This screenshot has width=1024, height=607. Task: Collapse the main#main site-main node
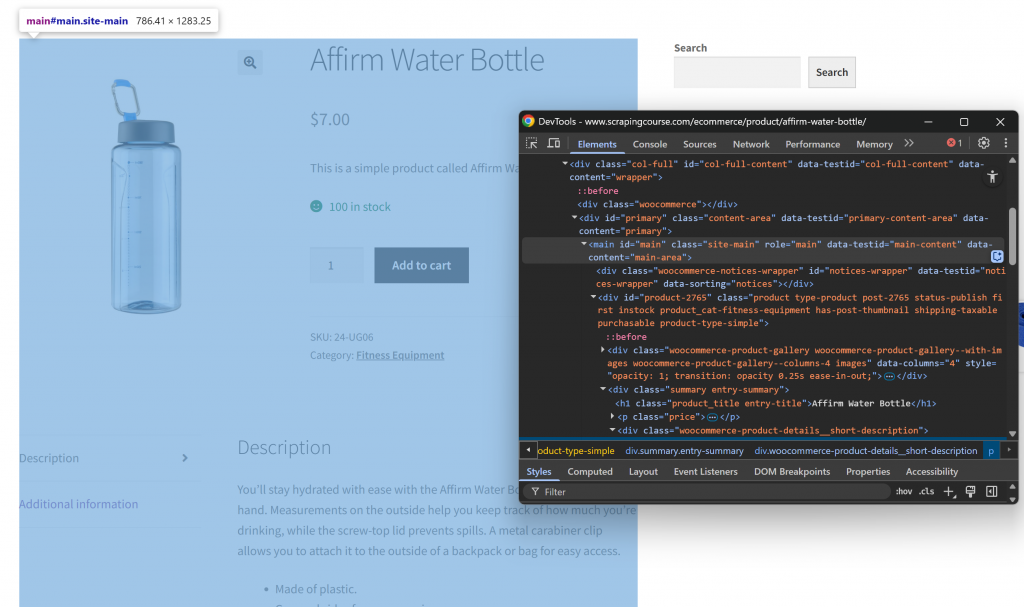(584, 244)
